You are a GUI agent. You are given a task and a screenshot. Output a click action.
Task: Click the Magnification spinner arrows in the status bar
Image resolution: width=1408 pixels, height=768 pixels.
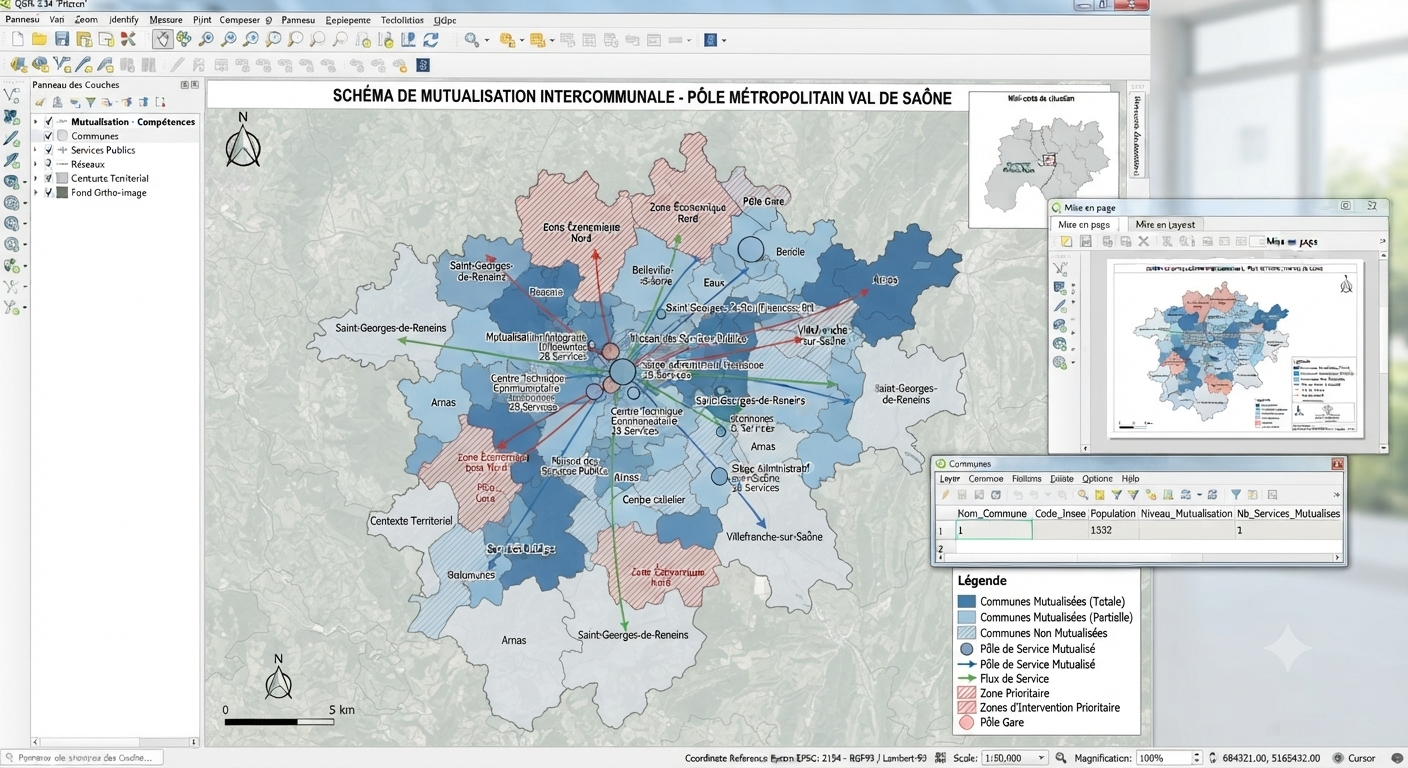[x=1195, y=758]
